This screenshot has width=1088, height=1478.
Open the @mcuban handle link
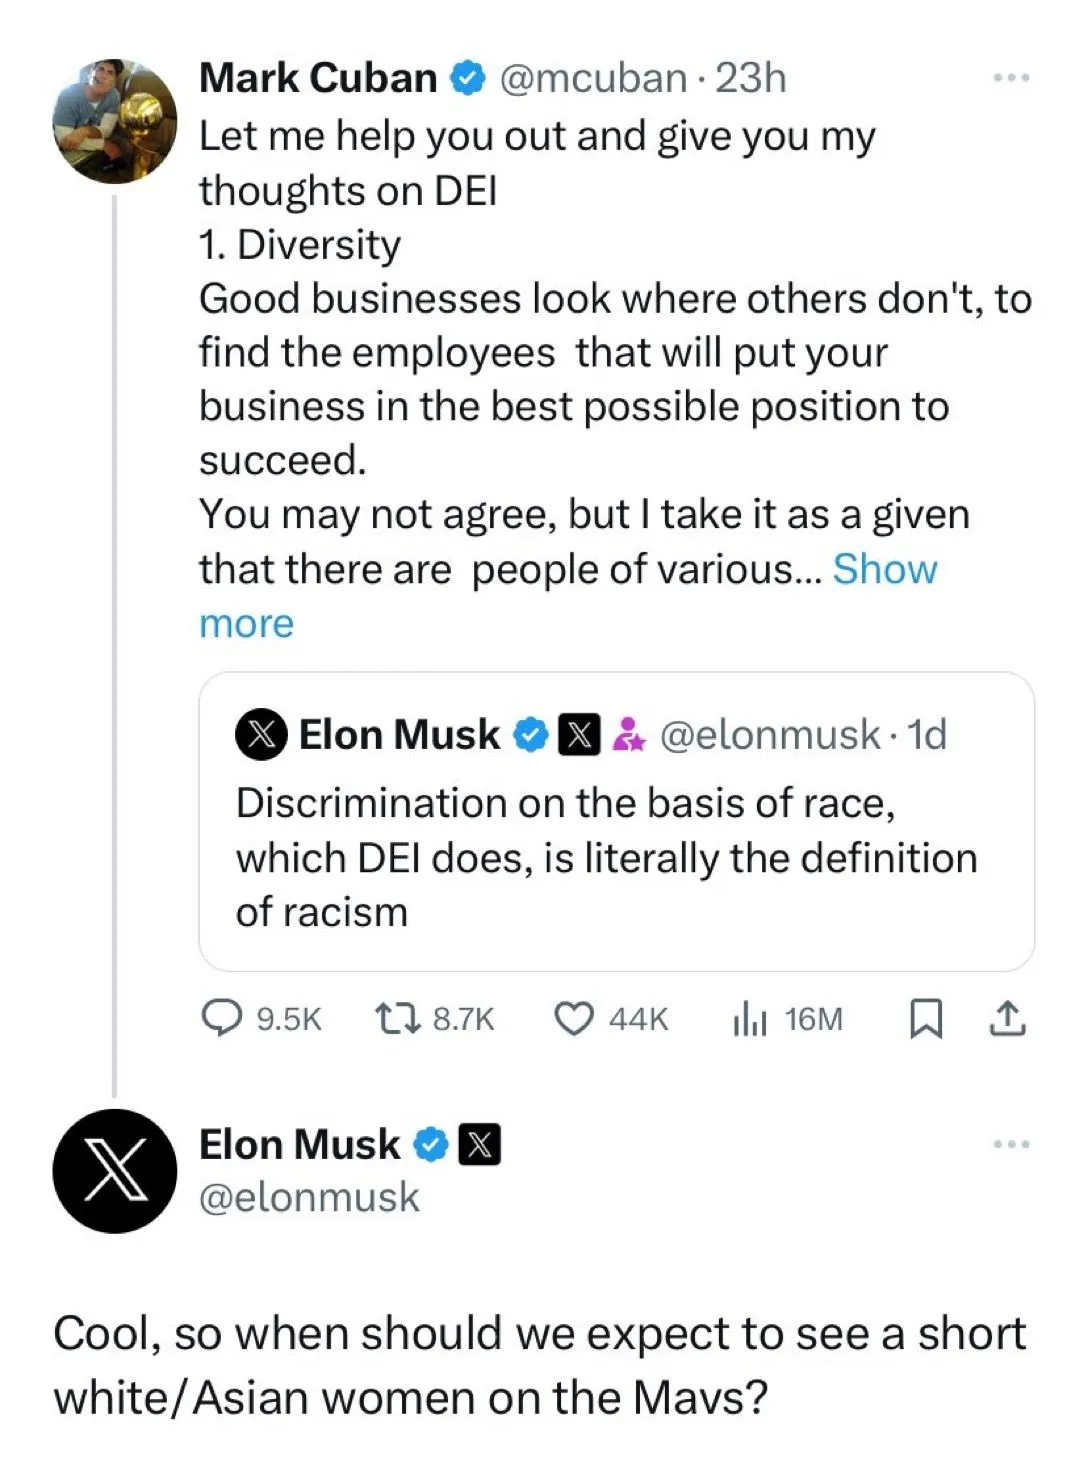(592, 78)
